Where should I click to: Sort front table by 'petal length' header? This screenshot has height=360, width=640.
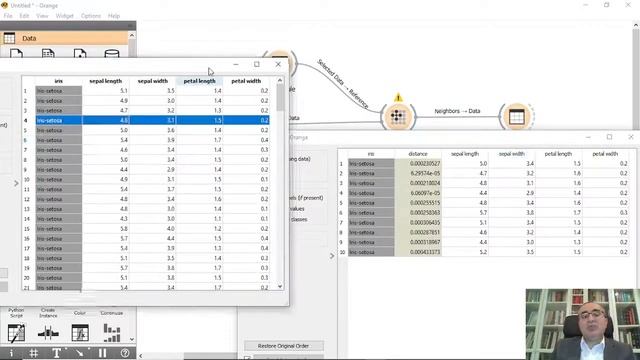tap(199, 81)
